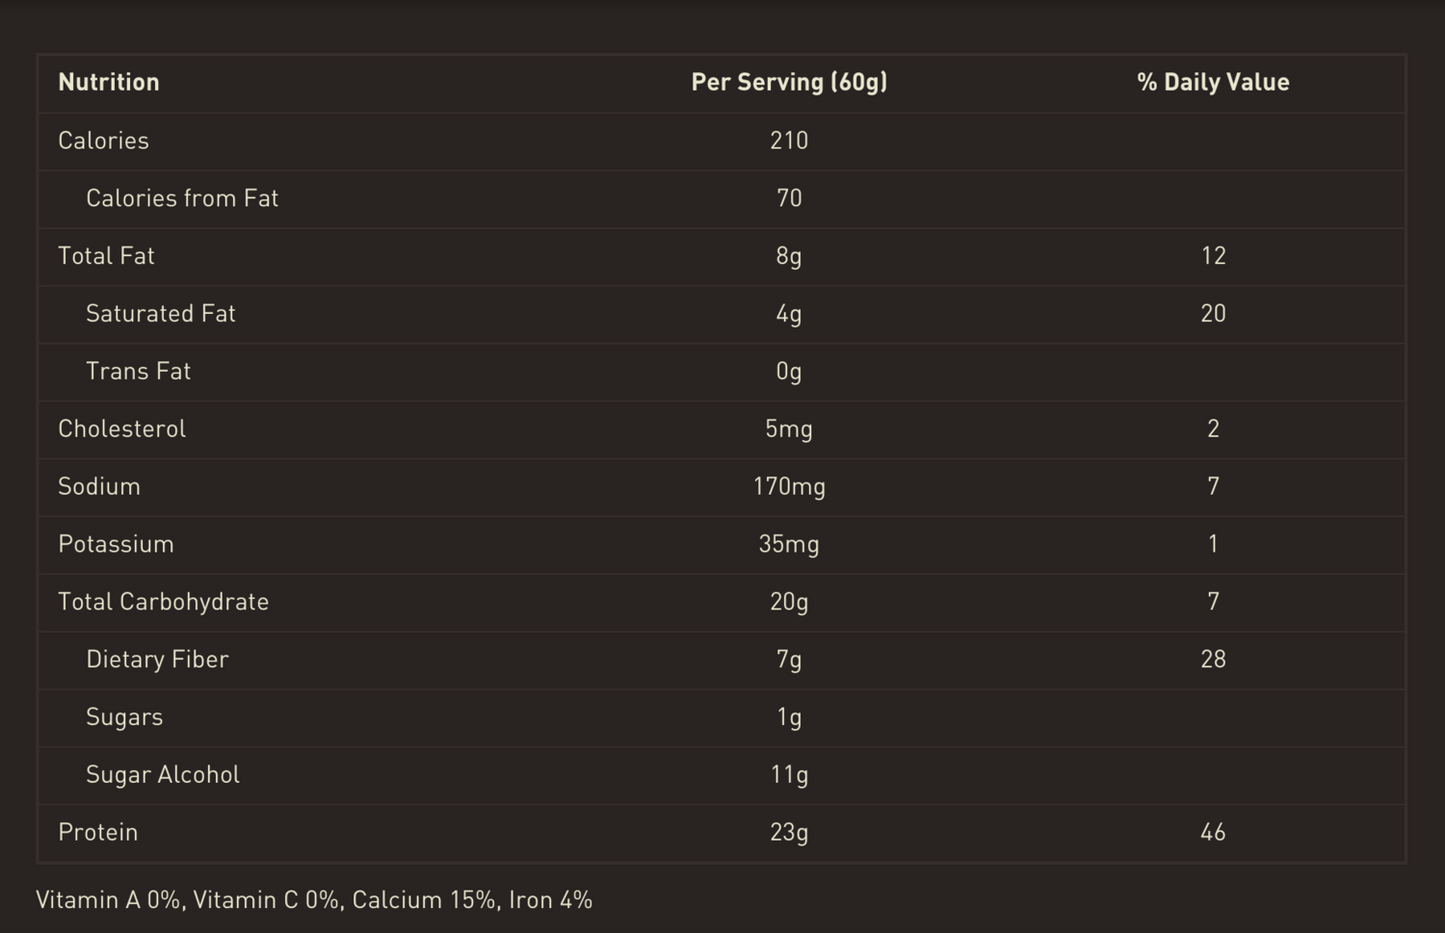Click the % Daily Value header
1445x933 pixels.
click(x=1212, y=82)
